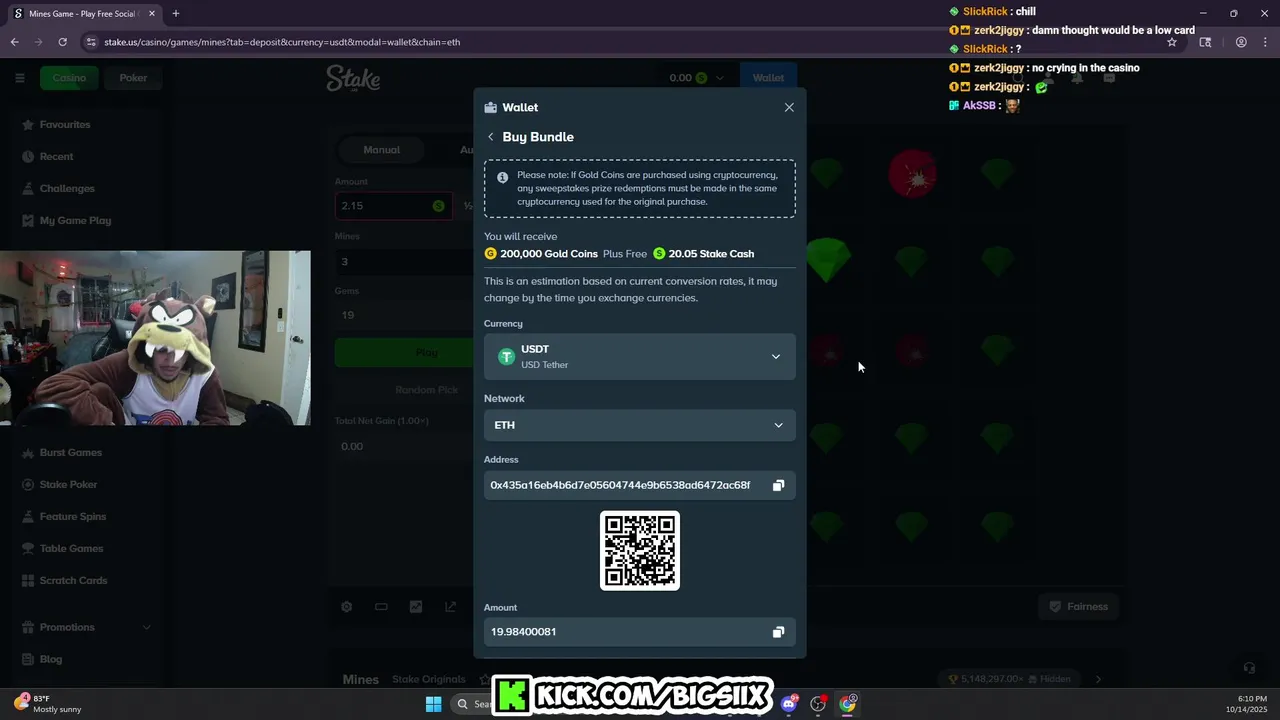
Task: Open a new browser tab
Action: (x=176, y=14)
